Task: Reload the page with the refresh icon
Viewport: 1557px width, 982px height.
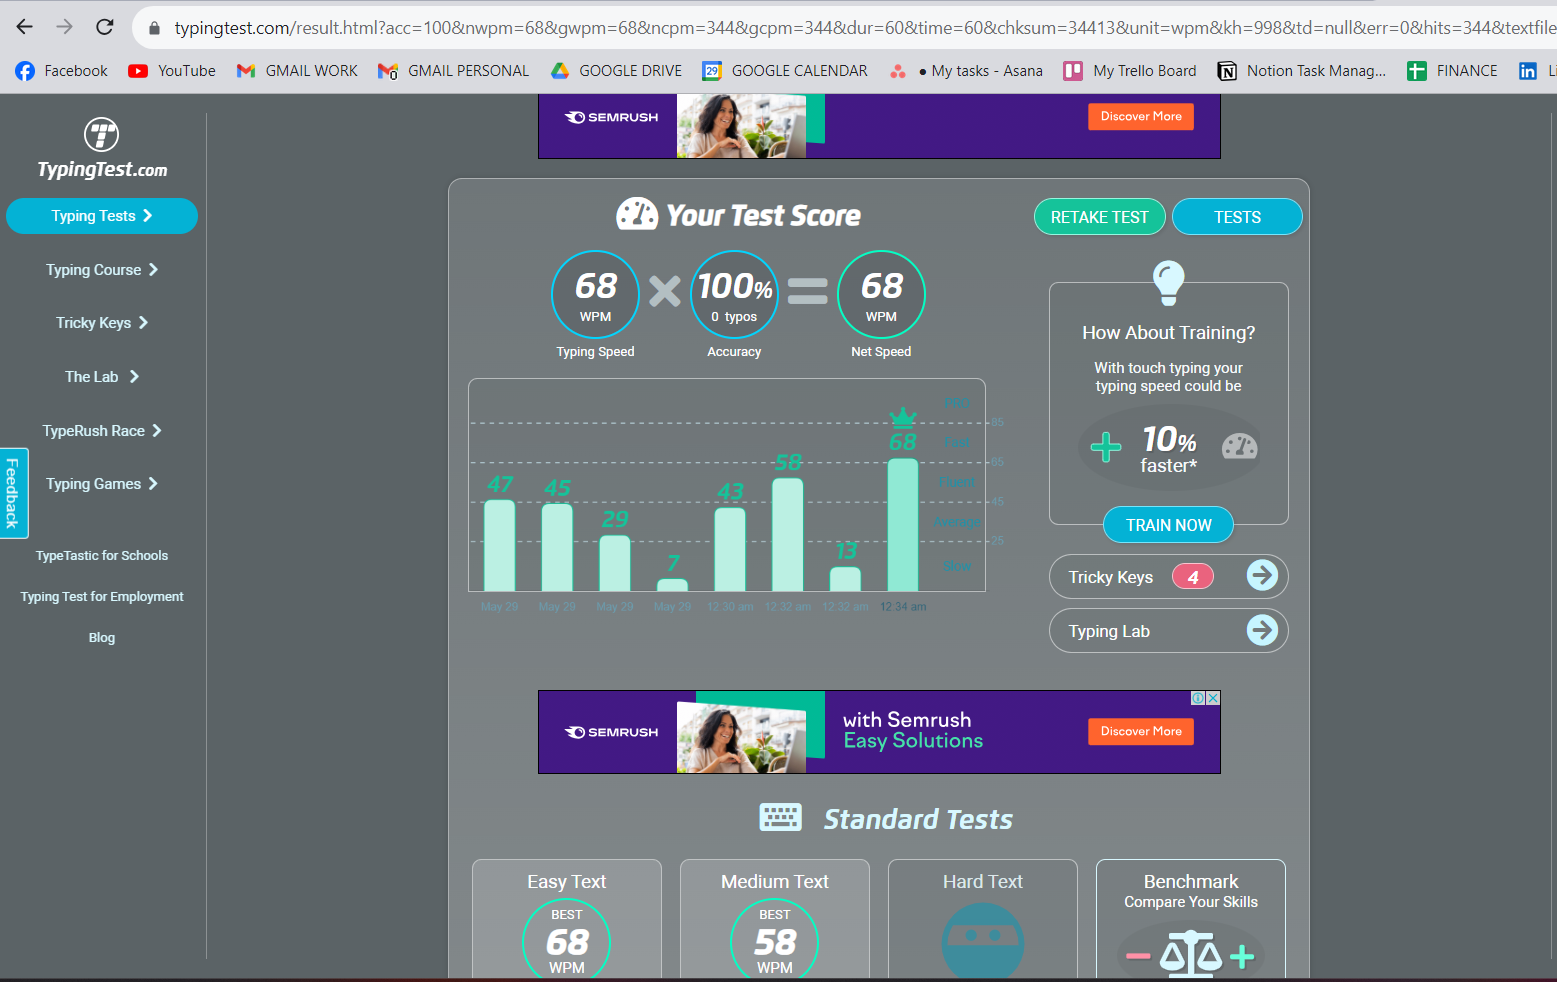Action: pos(105,27)
